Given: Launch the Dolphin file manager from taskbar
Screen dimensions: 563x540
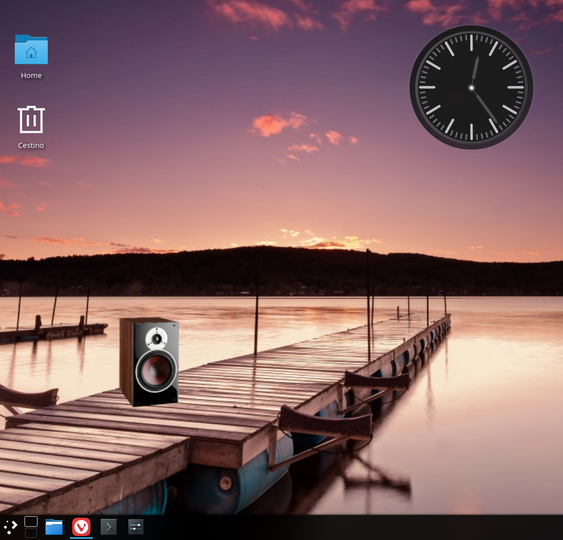Looking at the screenshot, I should click(54, 527).
